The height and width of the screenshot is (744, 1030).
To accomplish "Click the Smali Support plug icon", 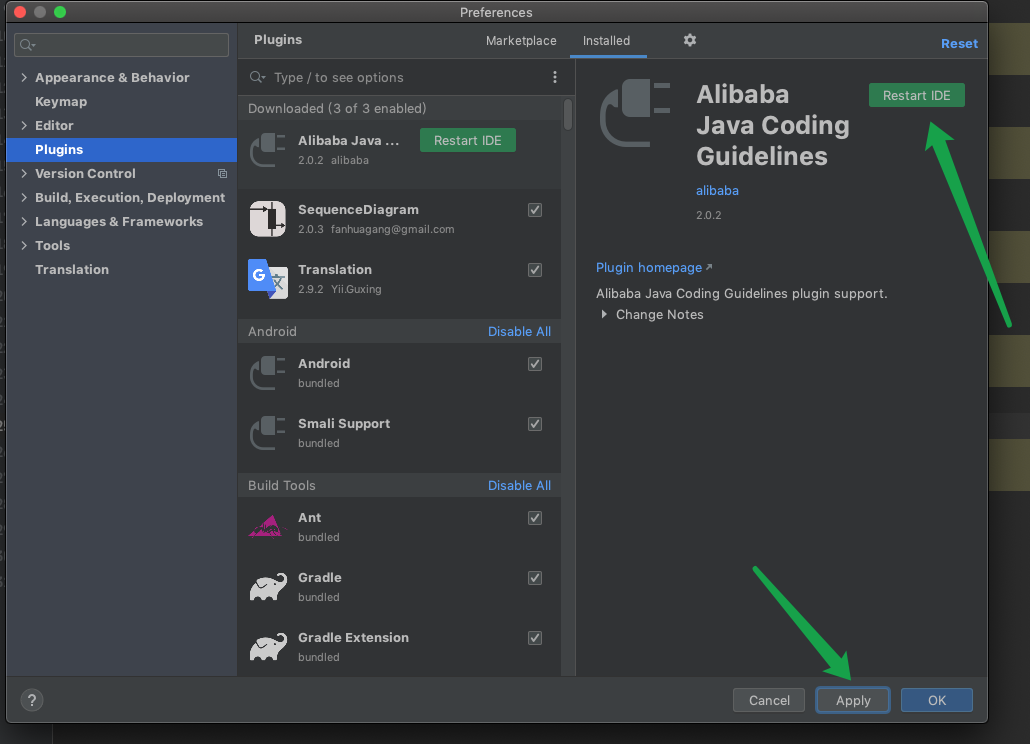I will tap(267, 433).
